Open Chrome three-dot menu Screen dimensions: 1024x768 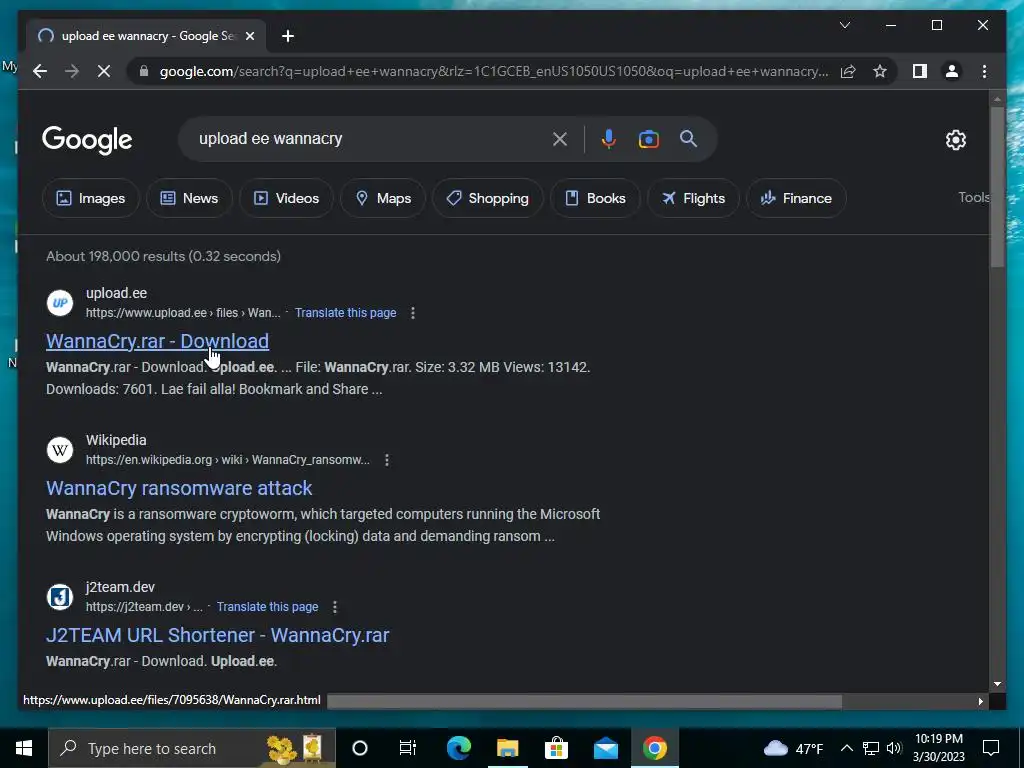(984, 71)
